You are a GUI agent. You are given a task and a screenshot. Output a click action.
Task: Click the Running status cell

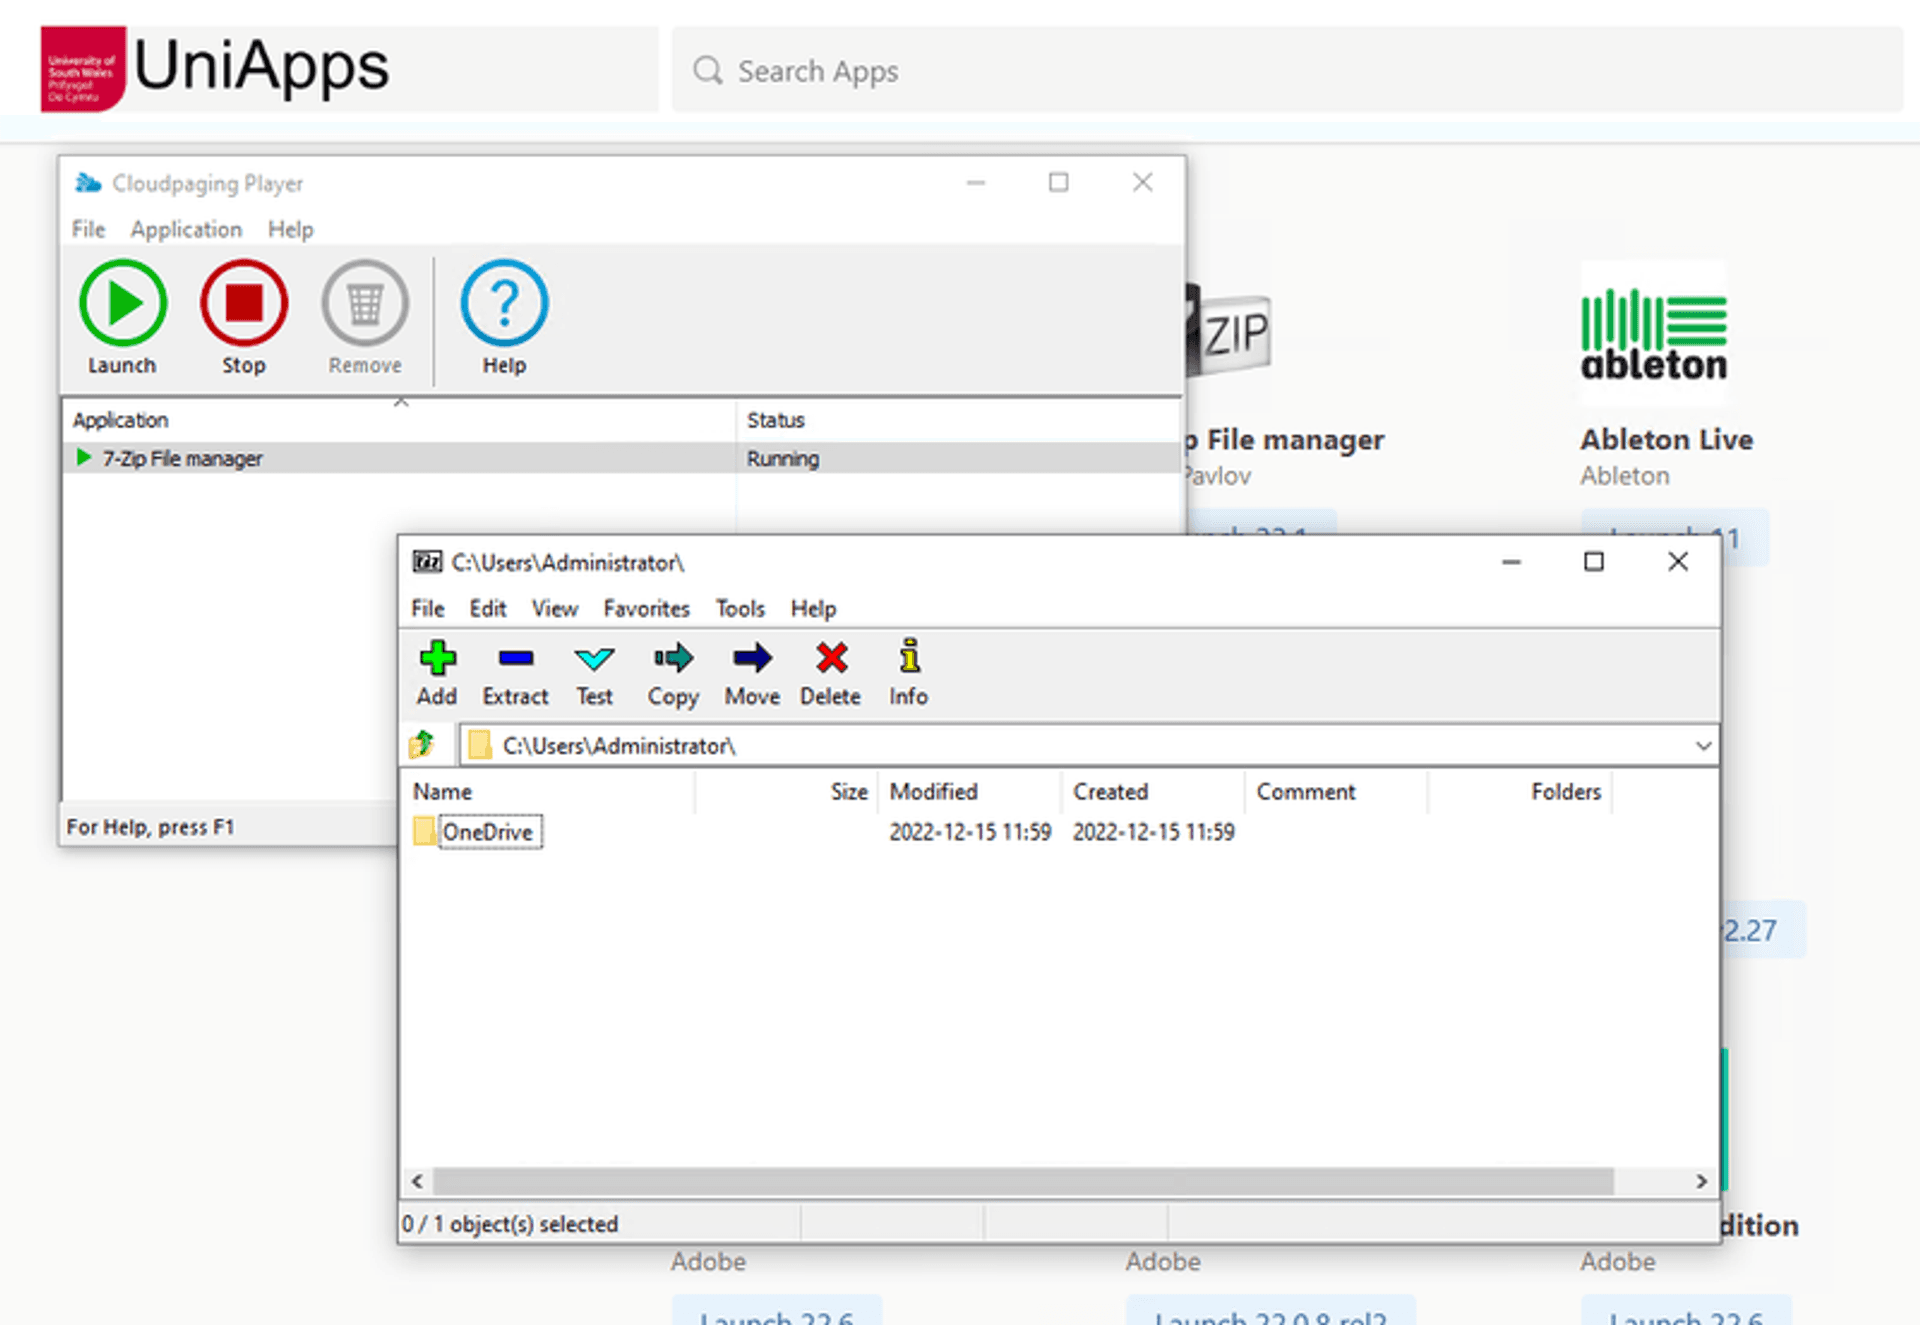(x=782, y=459)
